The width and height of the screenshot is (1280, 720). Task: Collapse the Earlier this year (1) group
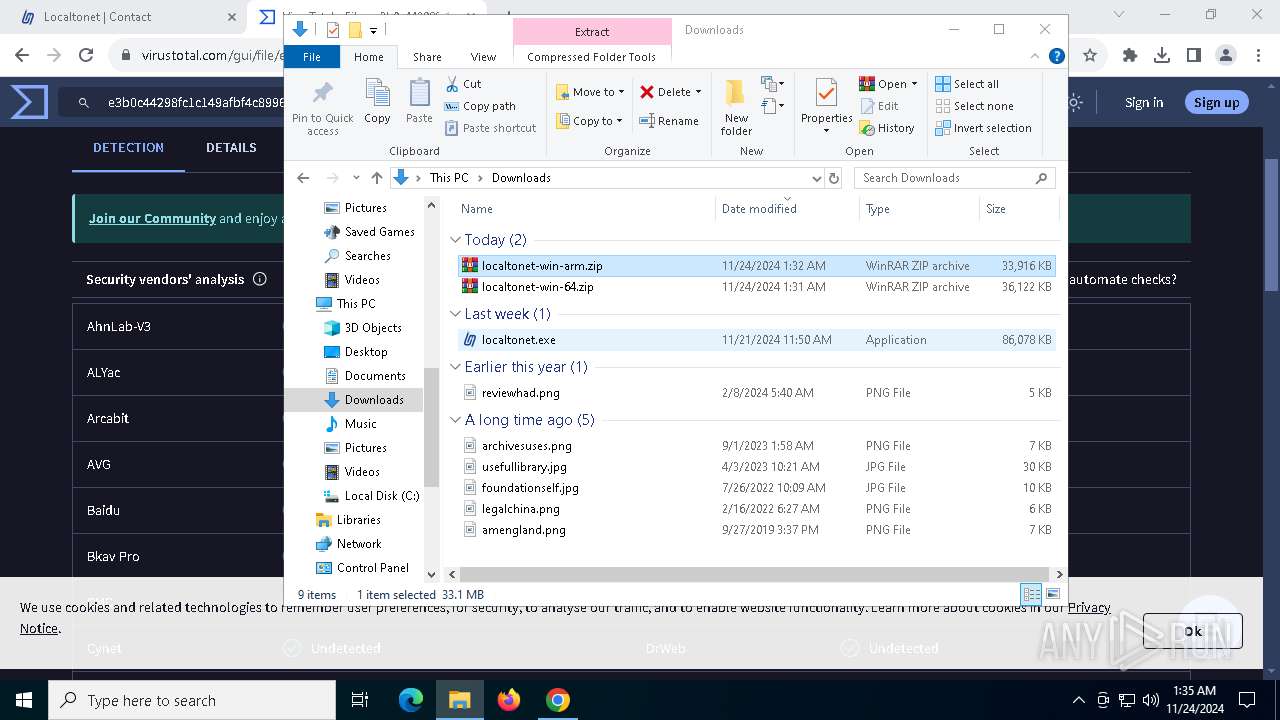pyautogui.click(x=456, y=367)
